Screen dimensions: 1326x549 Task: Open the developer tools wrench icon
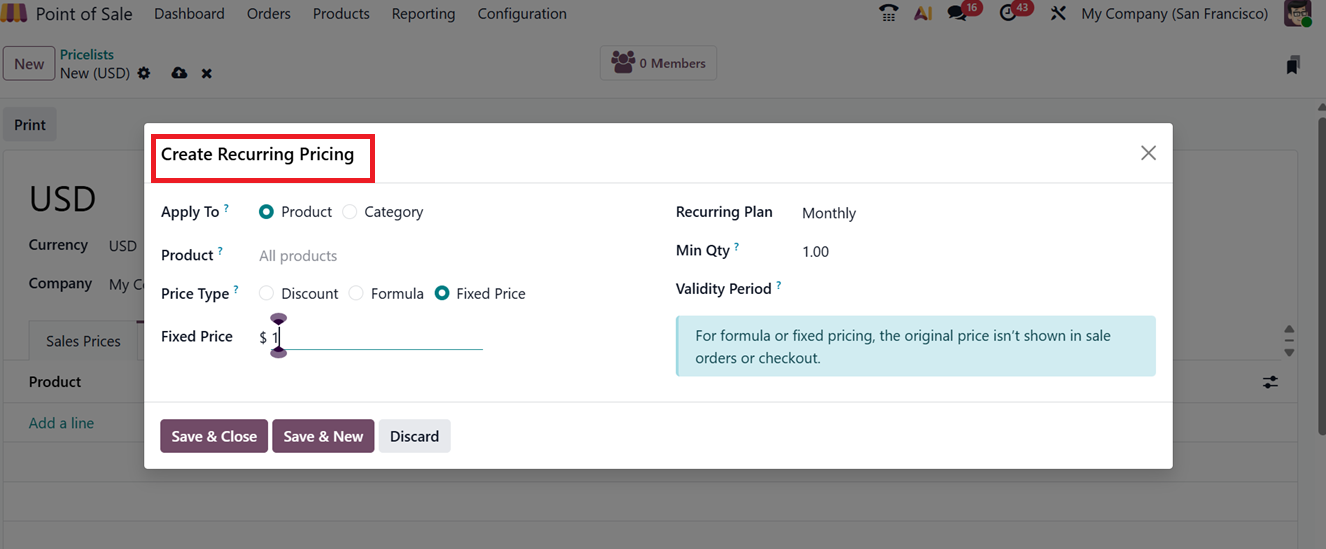[1058, 14]
